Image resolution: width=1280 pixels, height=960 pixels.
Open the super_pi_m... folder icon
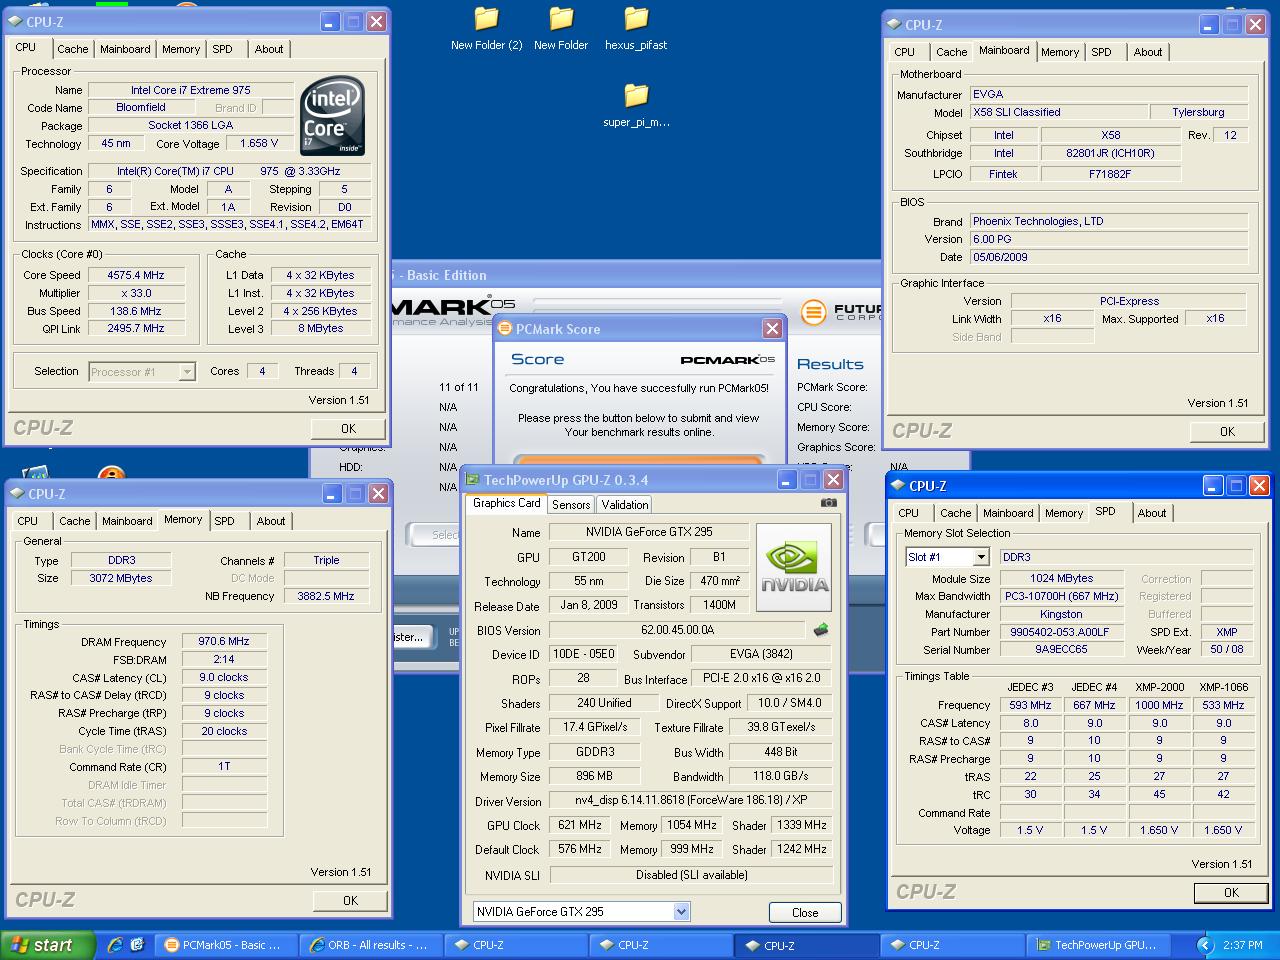[x=636, y=105]
